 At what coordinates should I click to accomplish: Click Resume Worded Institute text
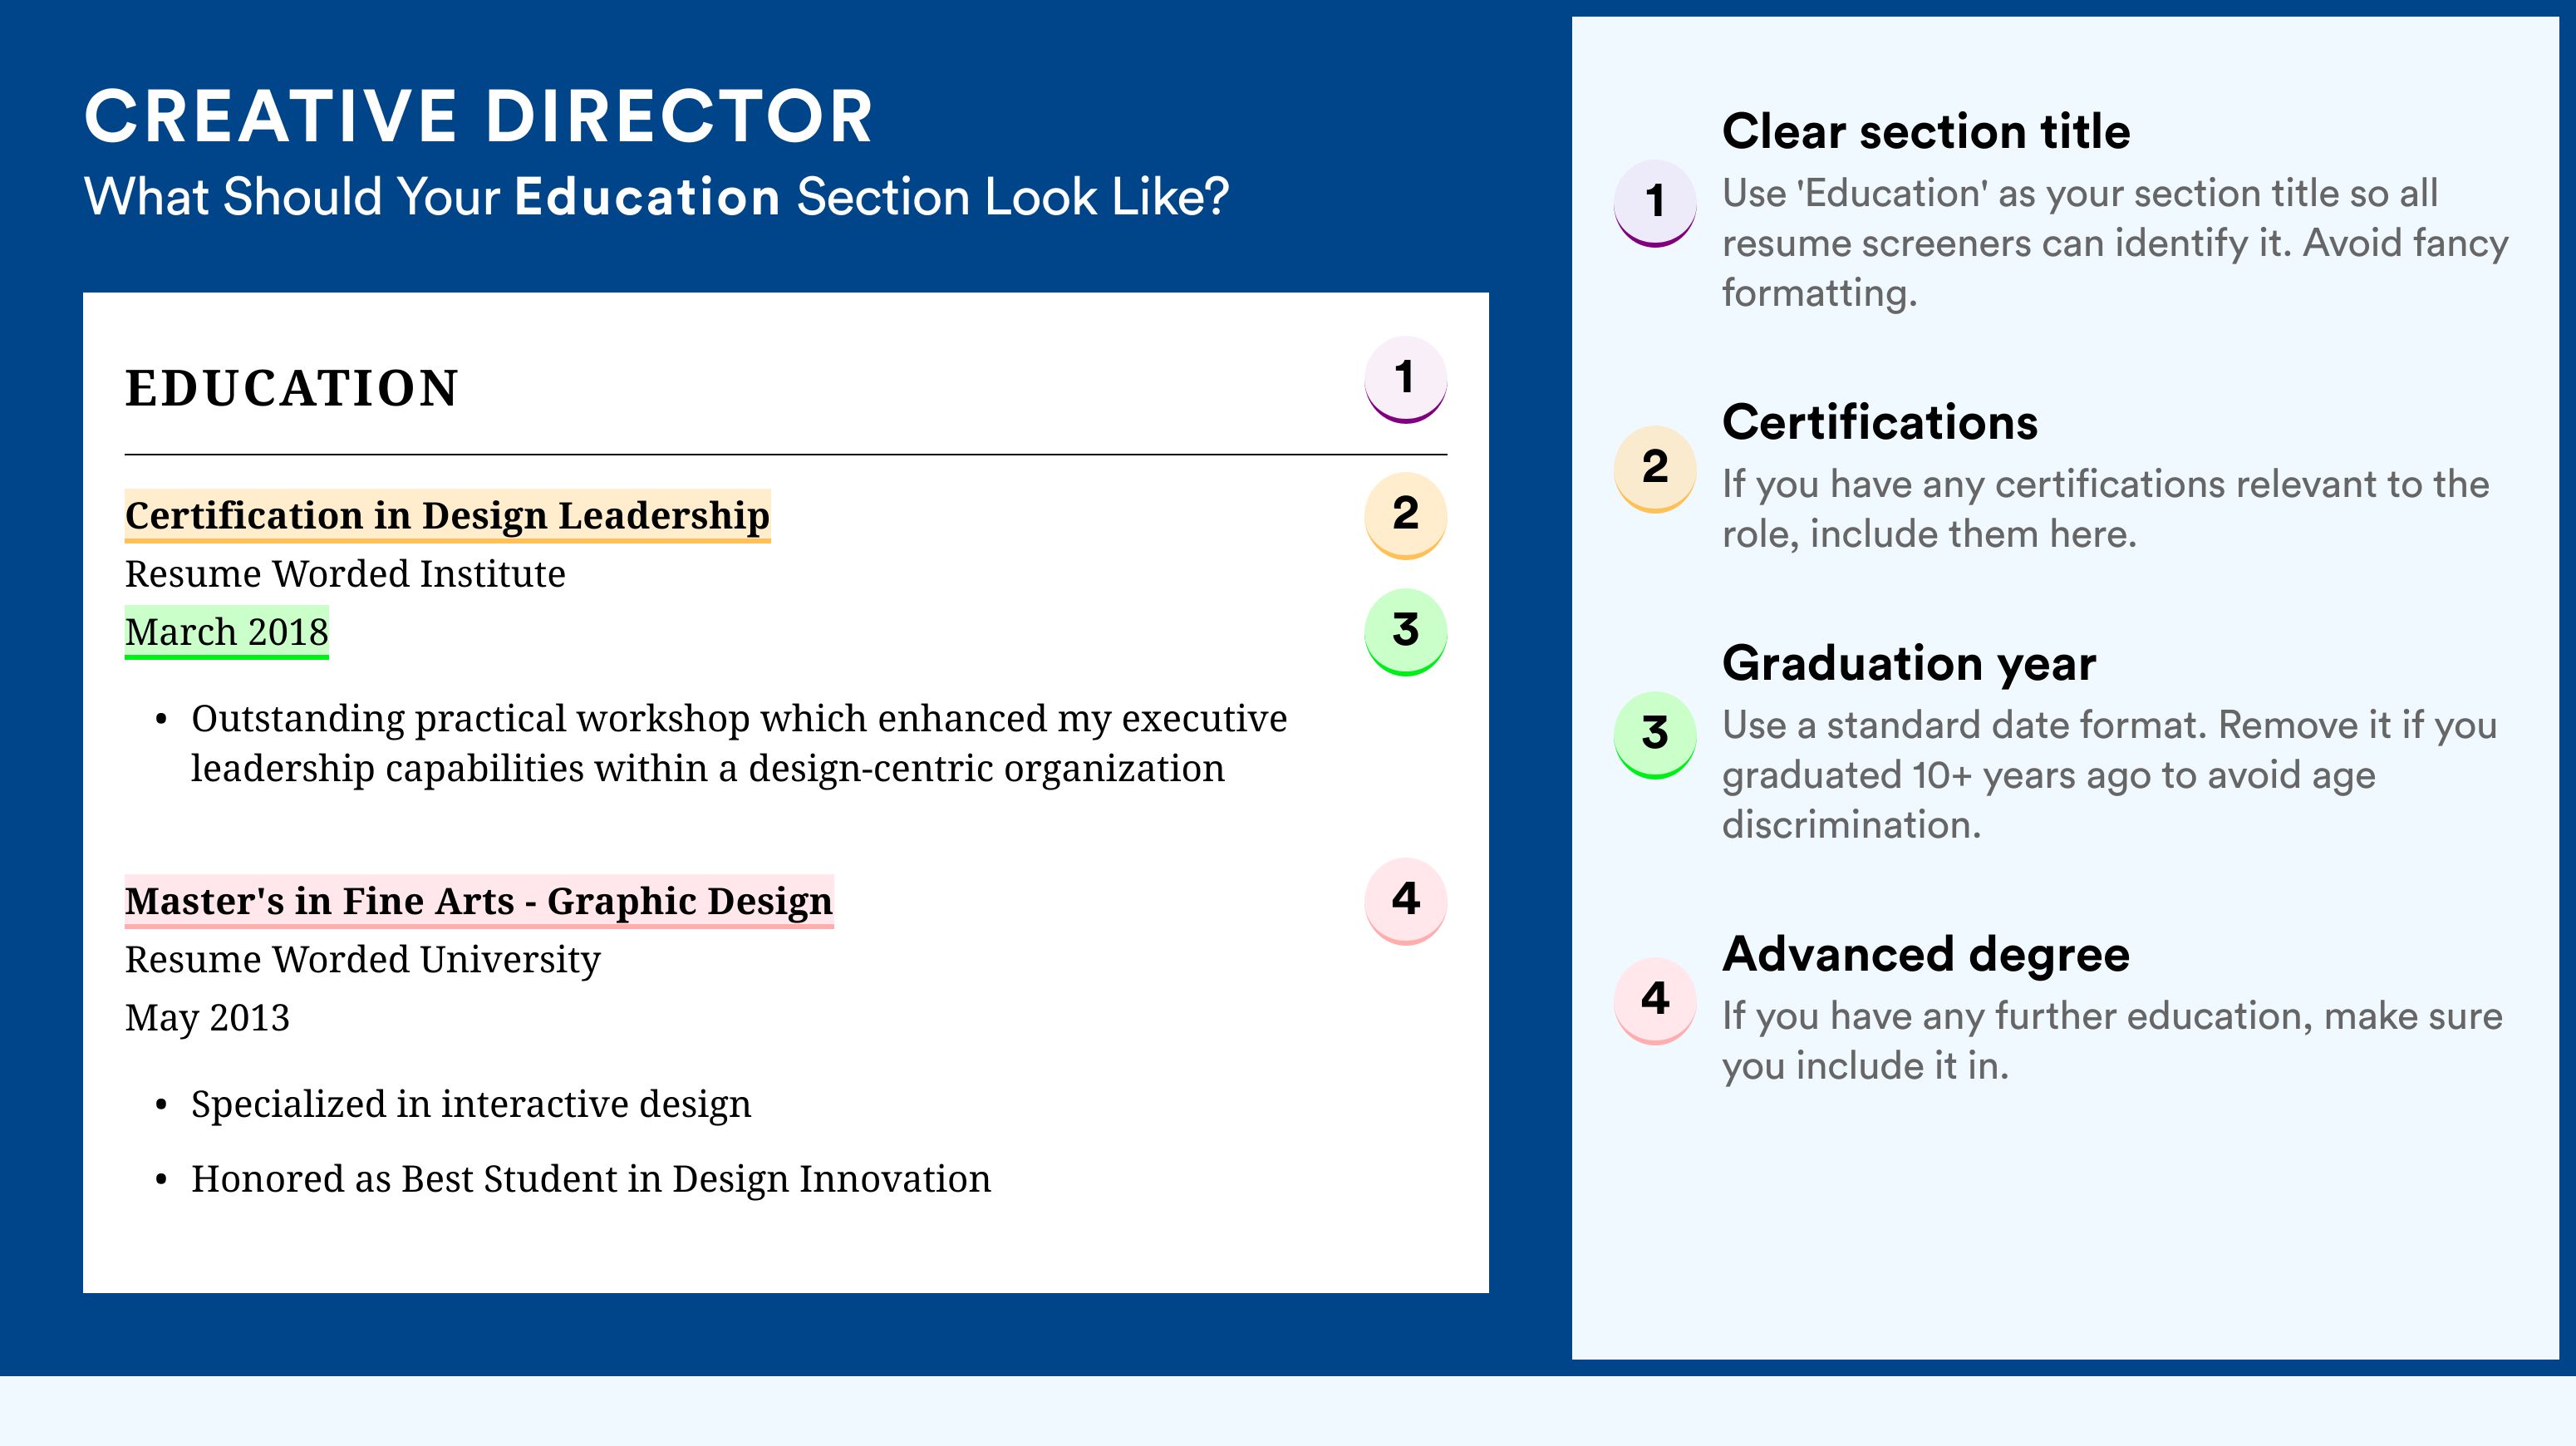[345, 574]
